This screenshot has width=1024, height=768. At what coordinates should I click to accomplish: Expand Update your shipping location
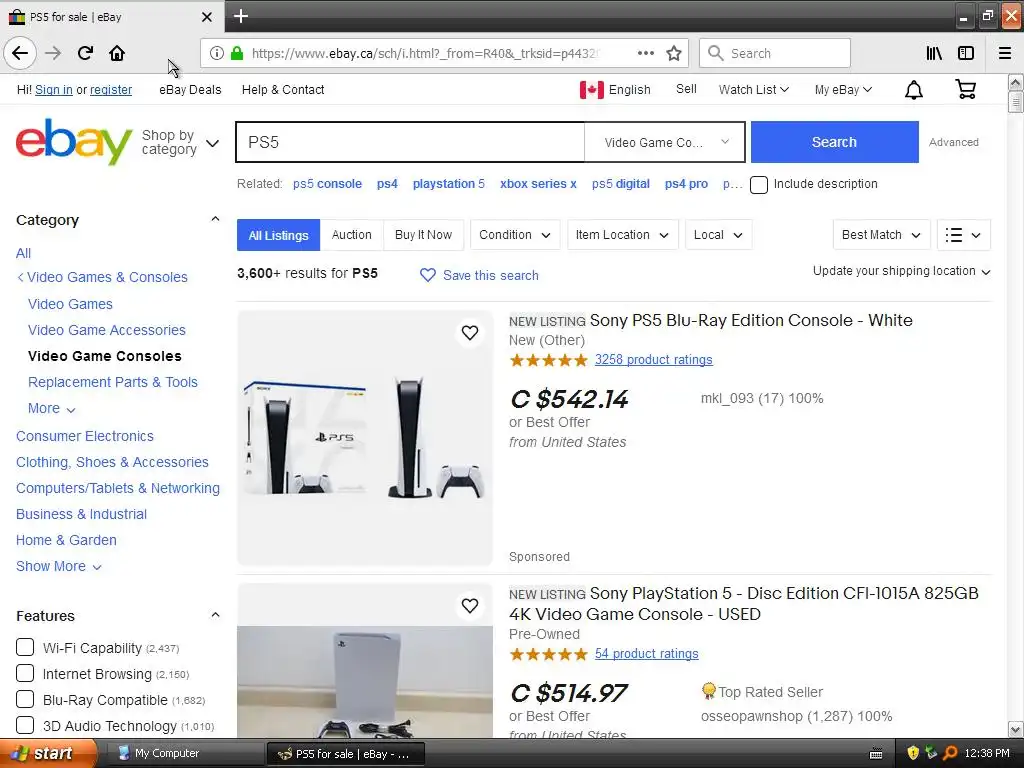click(x=901, y=271)
